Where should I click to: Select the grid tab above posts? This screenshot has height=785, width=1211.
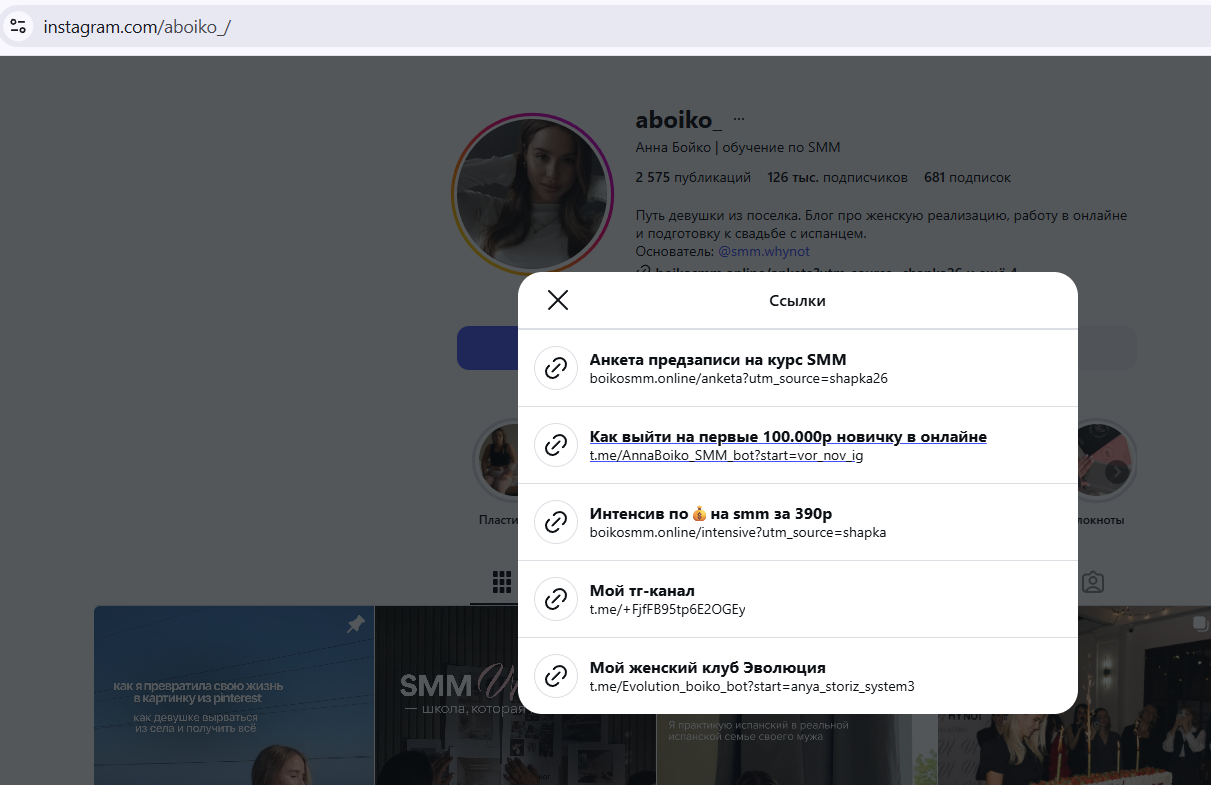(x=501, y=581)
